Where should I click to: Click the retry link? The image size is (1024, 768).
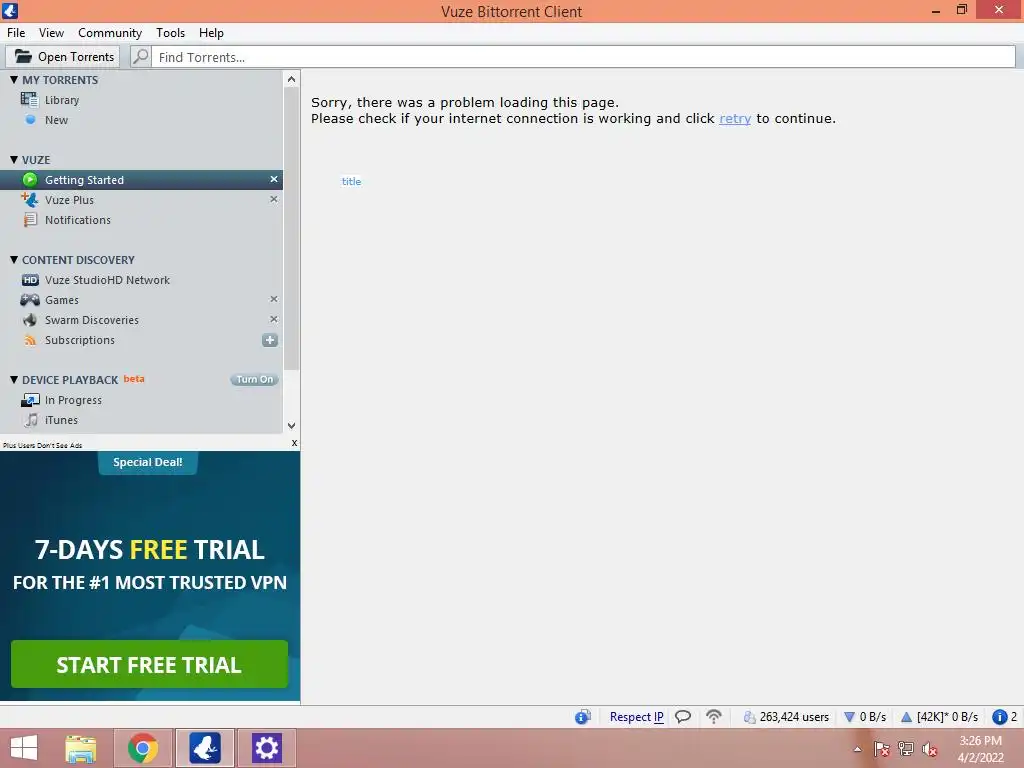[735, 118]
